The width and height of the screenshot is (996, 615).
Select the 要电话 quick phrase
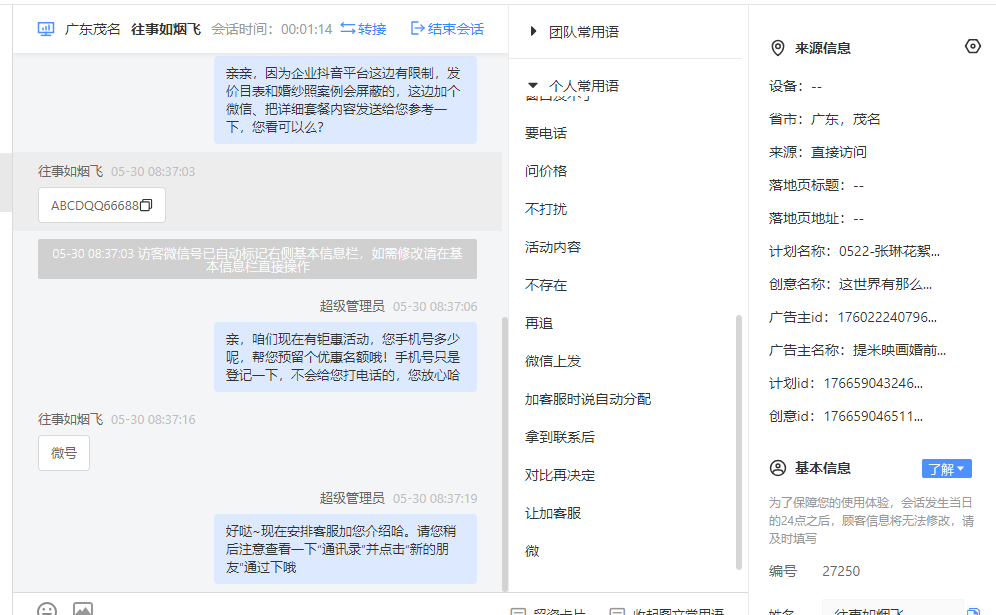pyautogui.click(x=546, y=133)
